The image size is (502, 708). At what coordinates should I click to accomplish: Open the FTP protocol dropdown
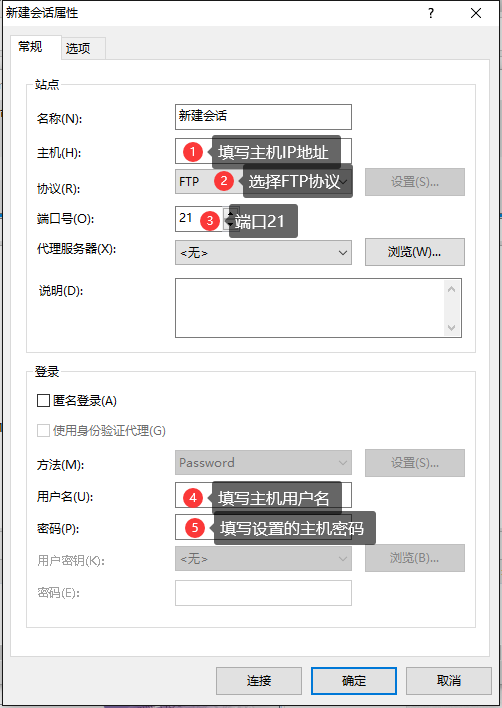tap(263, 182)
